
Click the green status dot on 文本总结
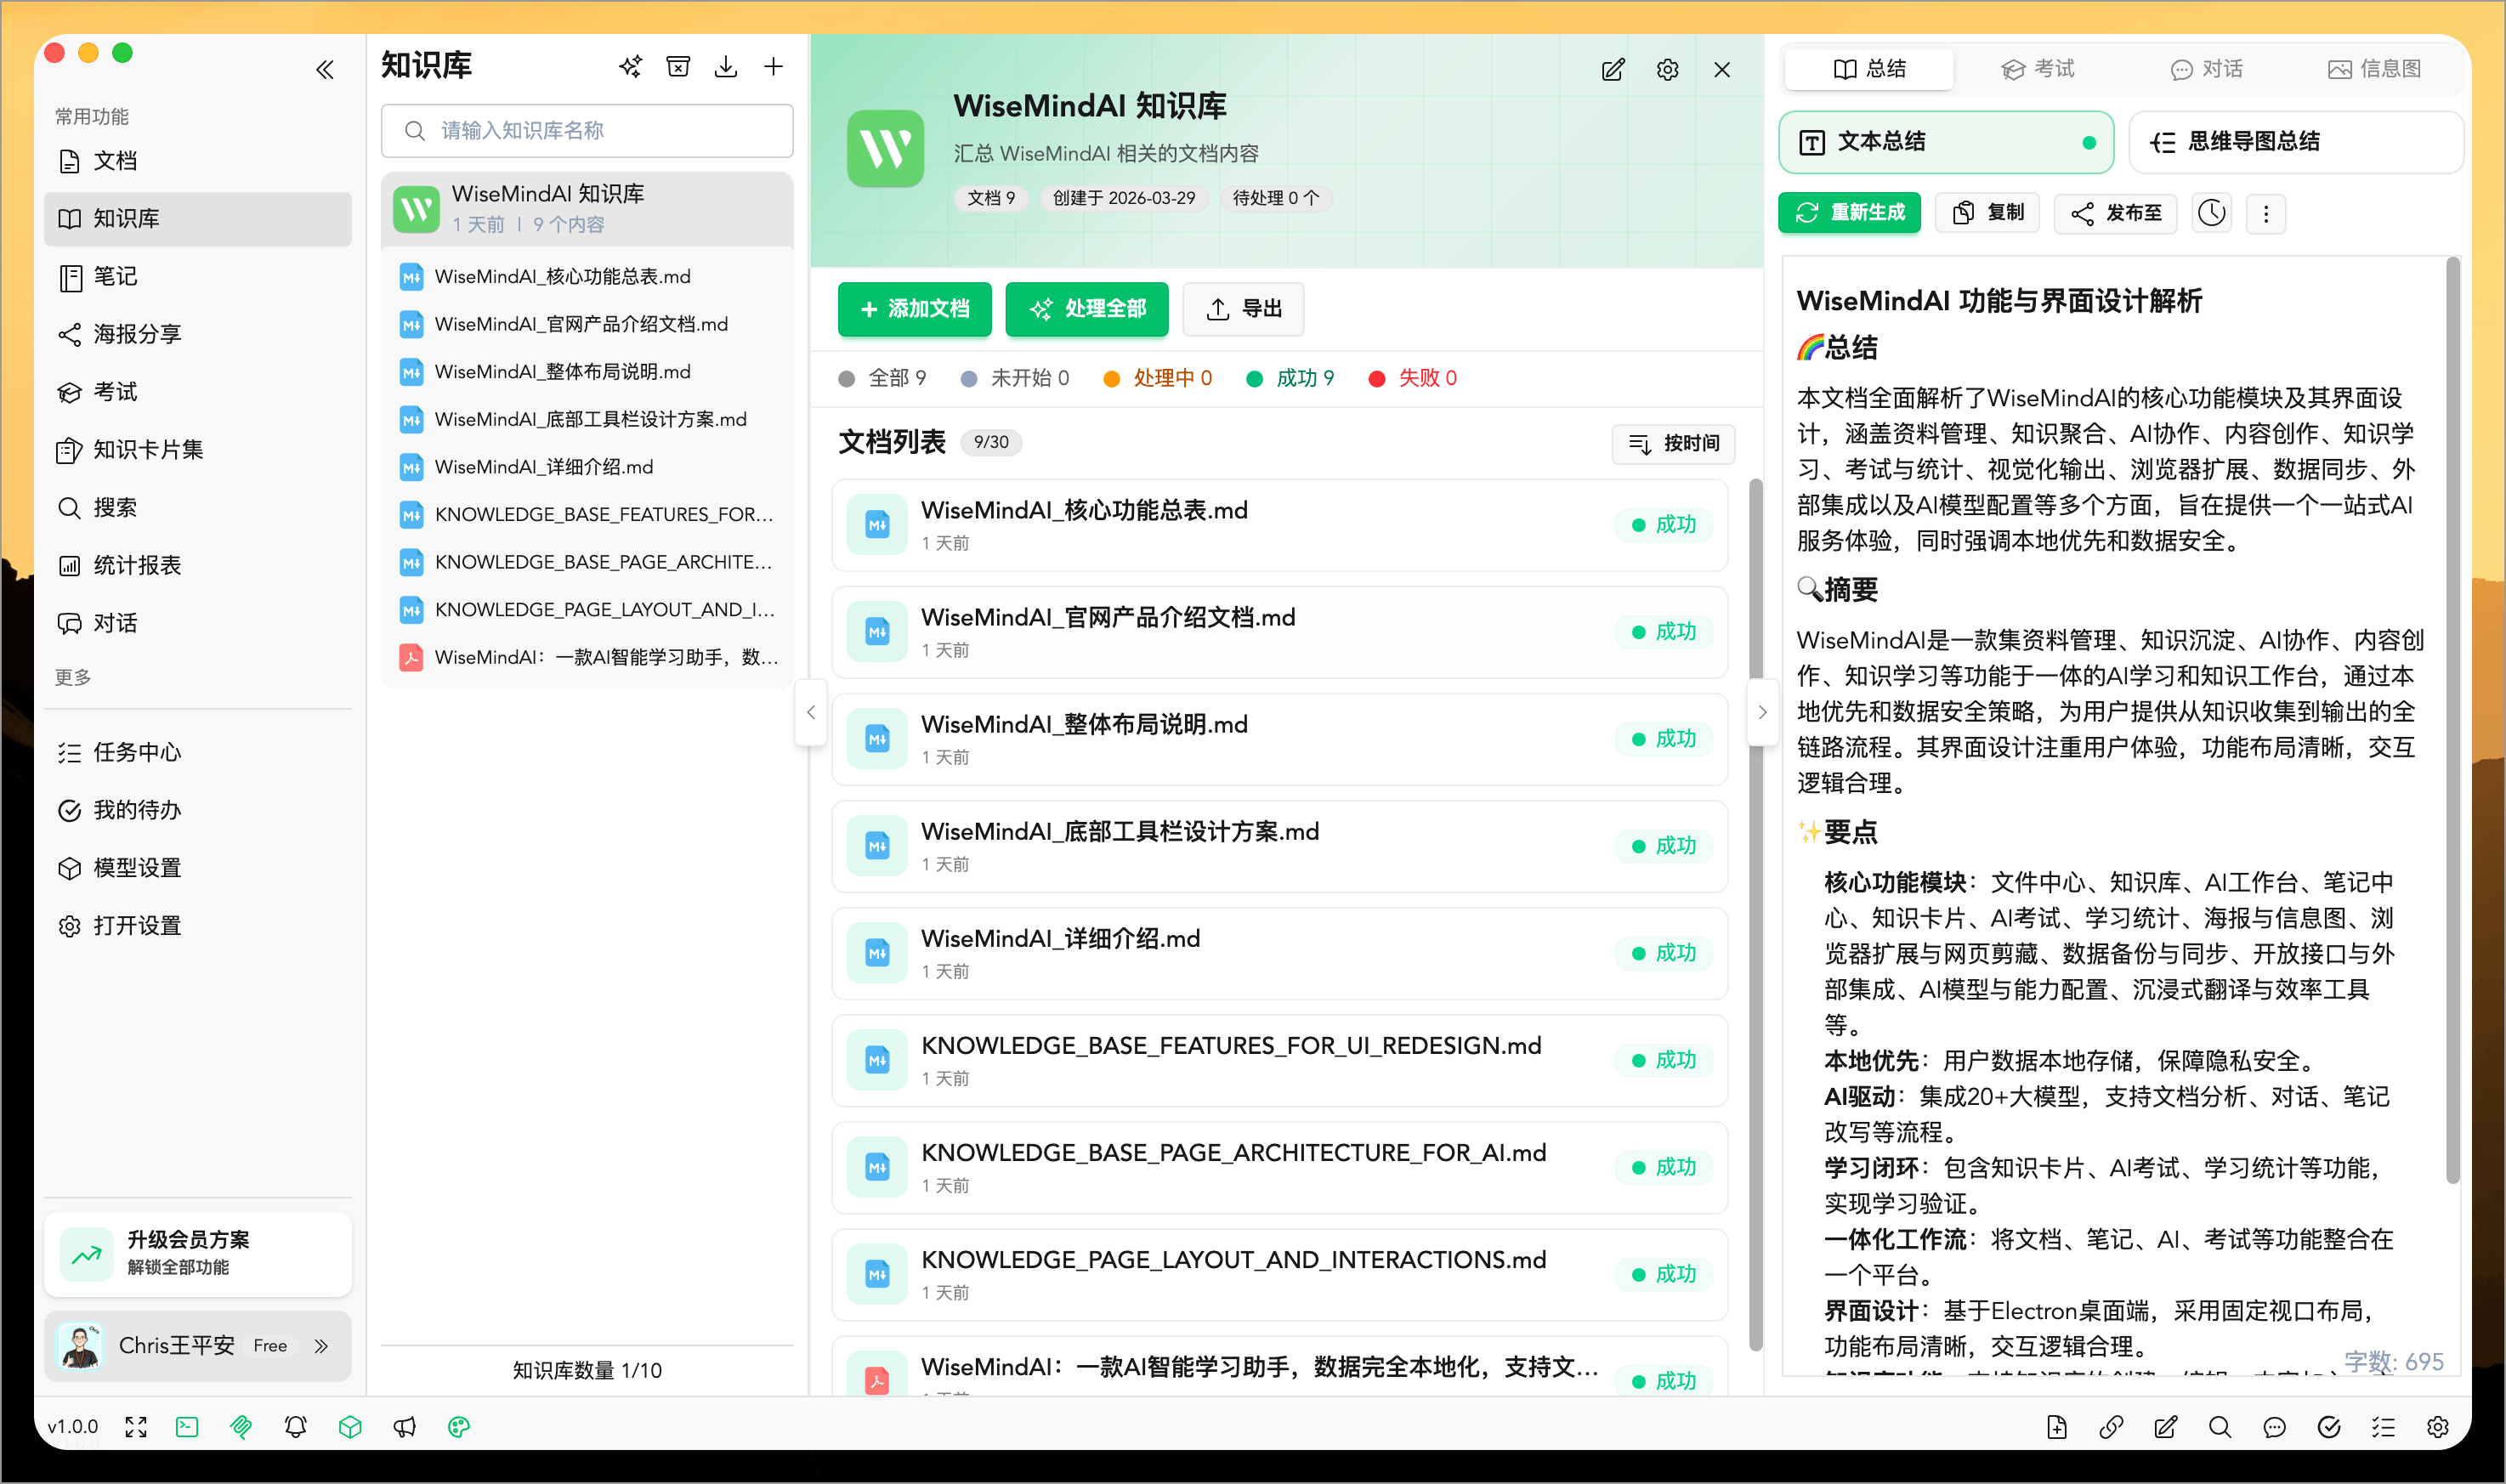[x=2088, y=143]
